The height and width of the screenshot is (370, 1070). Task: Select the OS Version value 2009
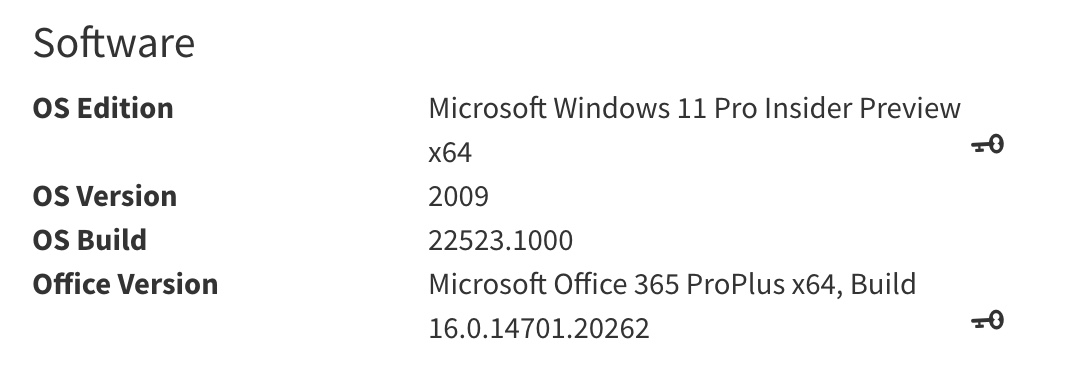coord(459,197)
